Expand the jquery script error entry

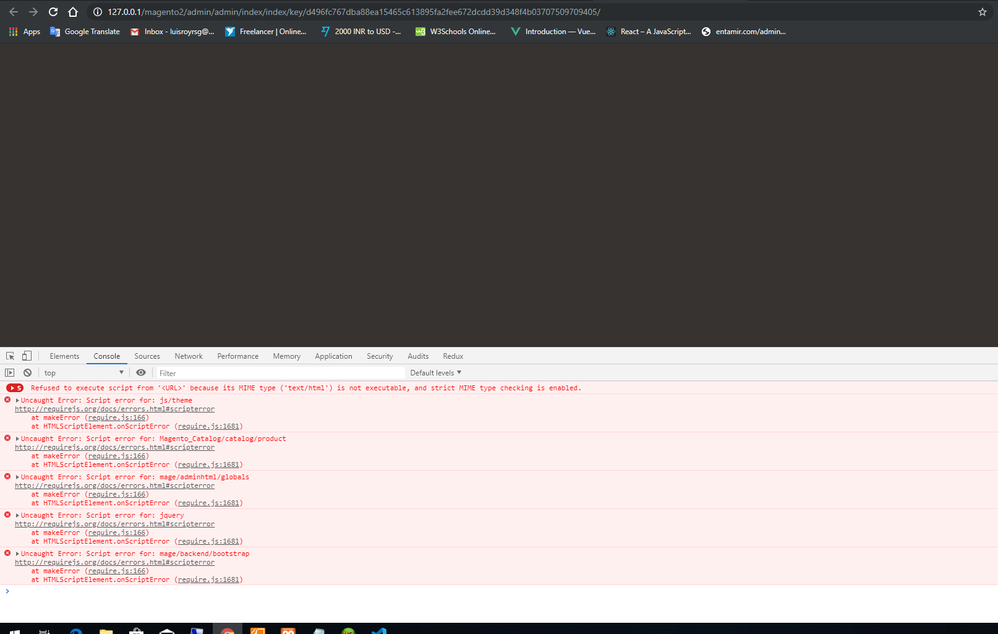tap(18, 515)
